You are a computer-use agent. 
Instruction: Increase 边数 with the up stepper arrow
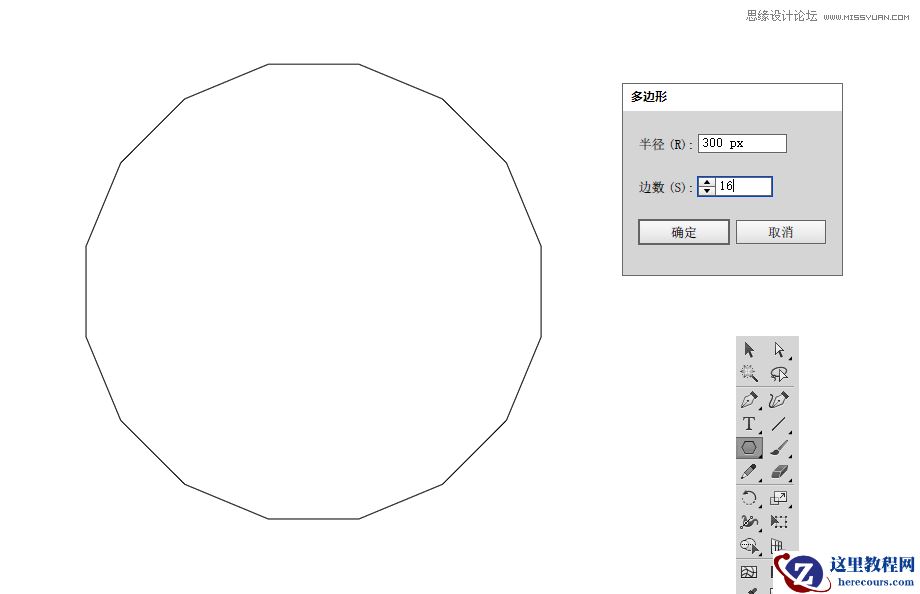point(707,182)
